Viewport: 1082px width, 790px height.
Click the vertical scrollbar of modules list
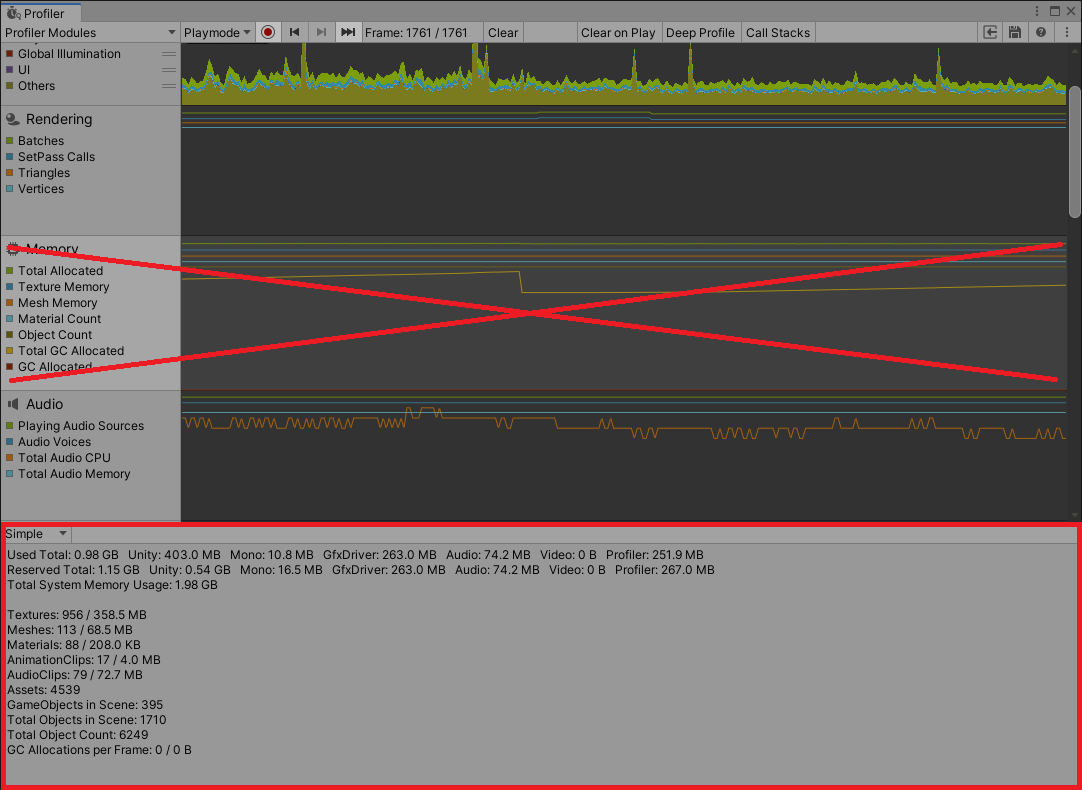(1074, 152)
